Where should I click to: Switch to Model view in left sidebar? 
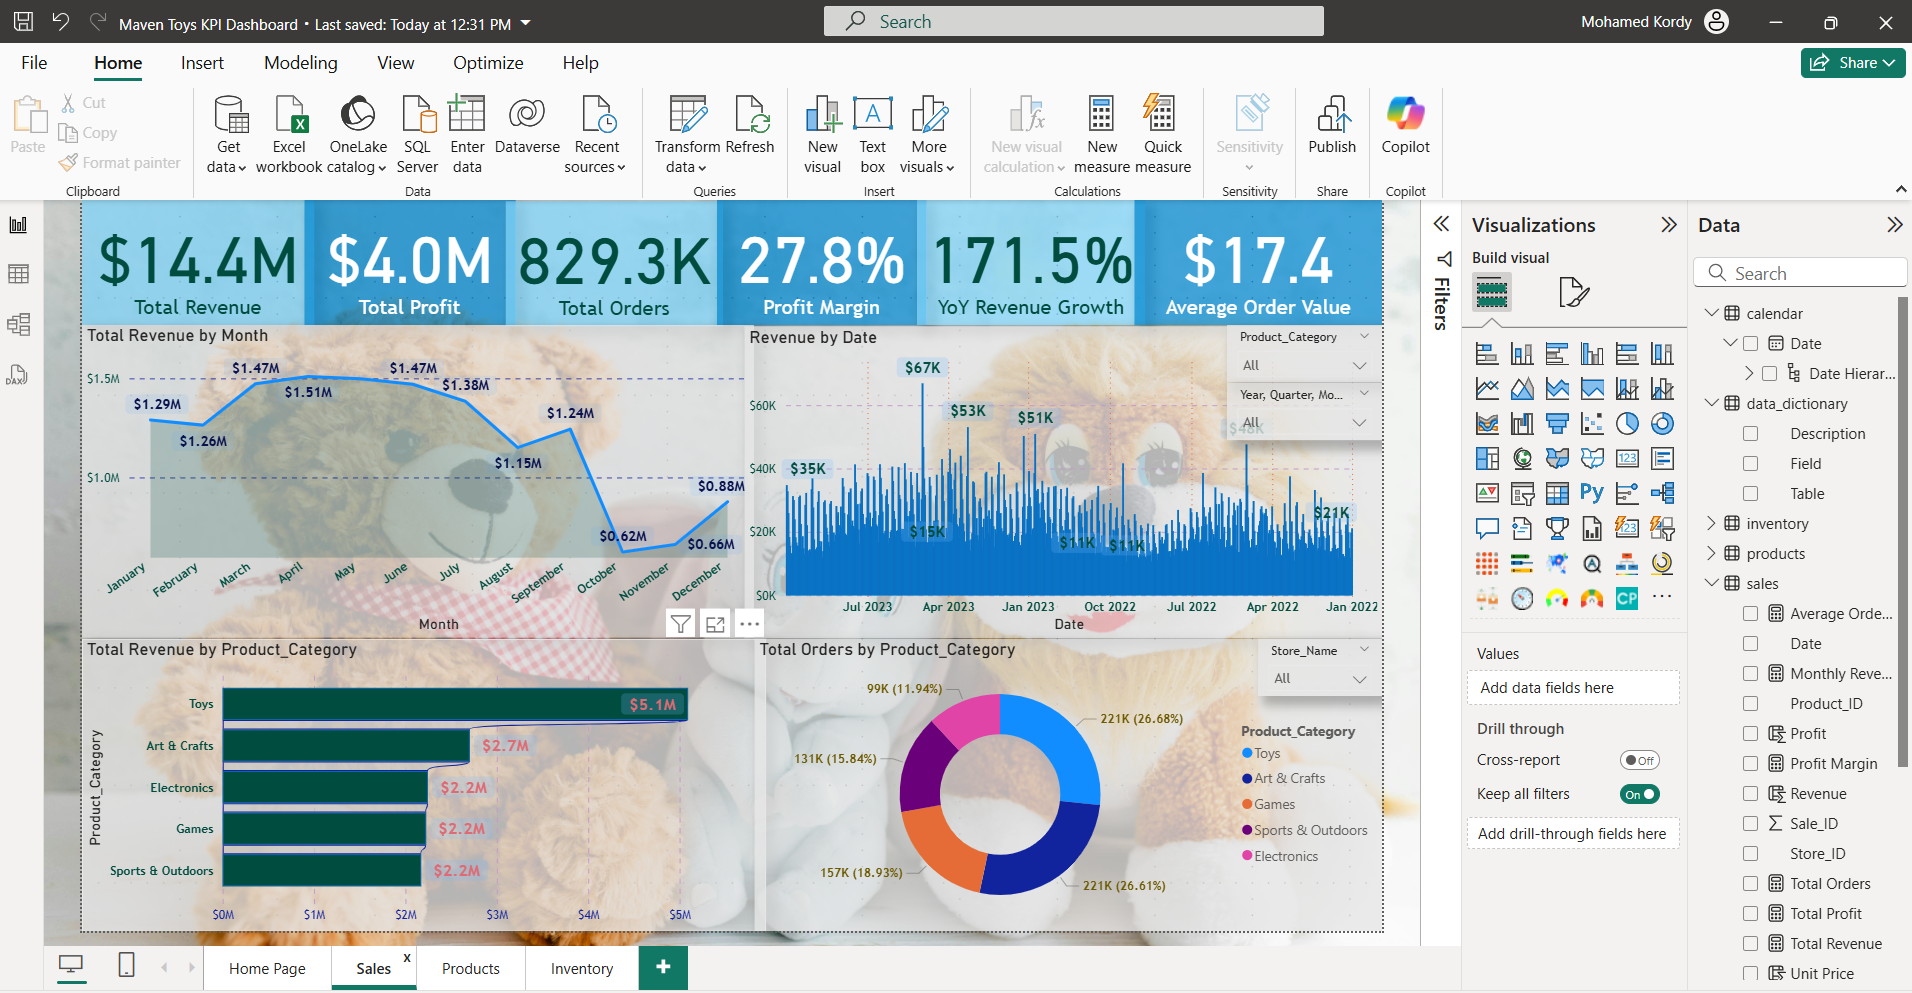pyautogui.click(x=18, y=324)
